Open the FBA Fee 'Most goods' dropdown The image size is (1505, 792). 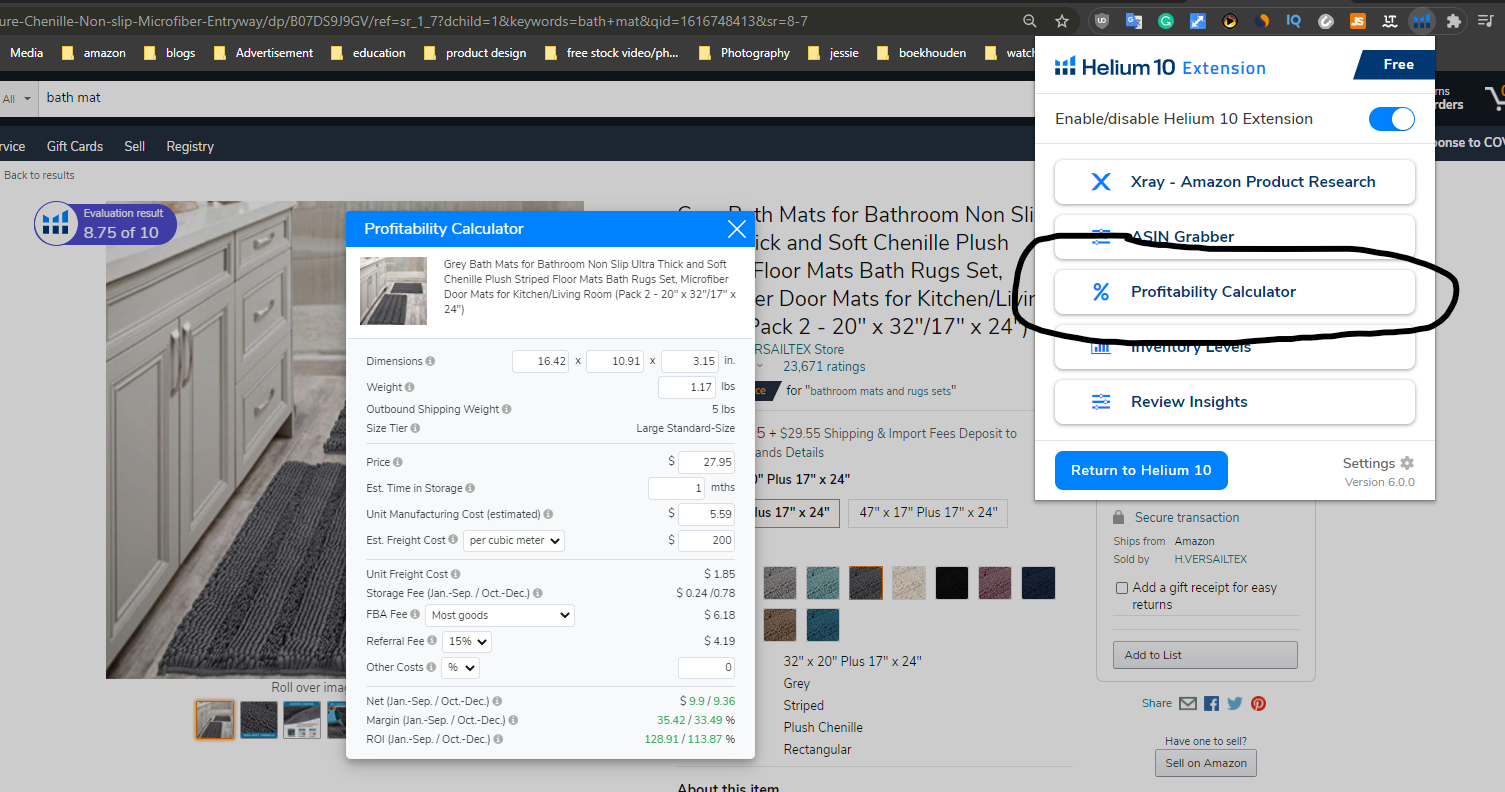[500, 615]
